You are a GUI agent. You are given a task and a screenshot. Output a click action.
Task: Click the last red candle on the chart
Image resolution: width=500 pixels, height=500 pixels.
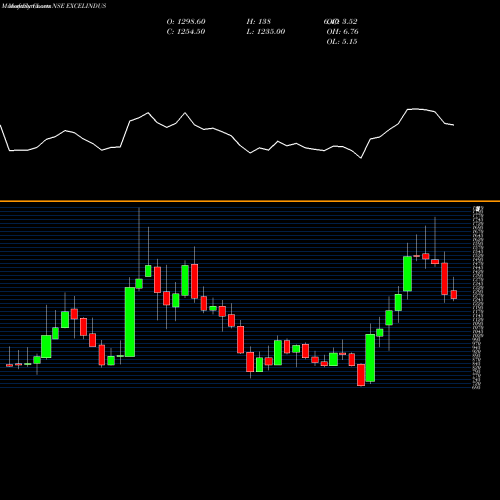pyautogui.click(x=454, y=294)
